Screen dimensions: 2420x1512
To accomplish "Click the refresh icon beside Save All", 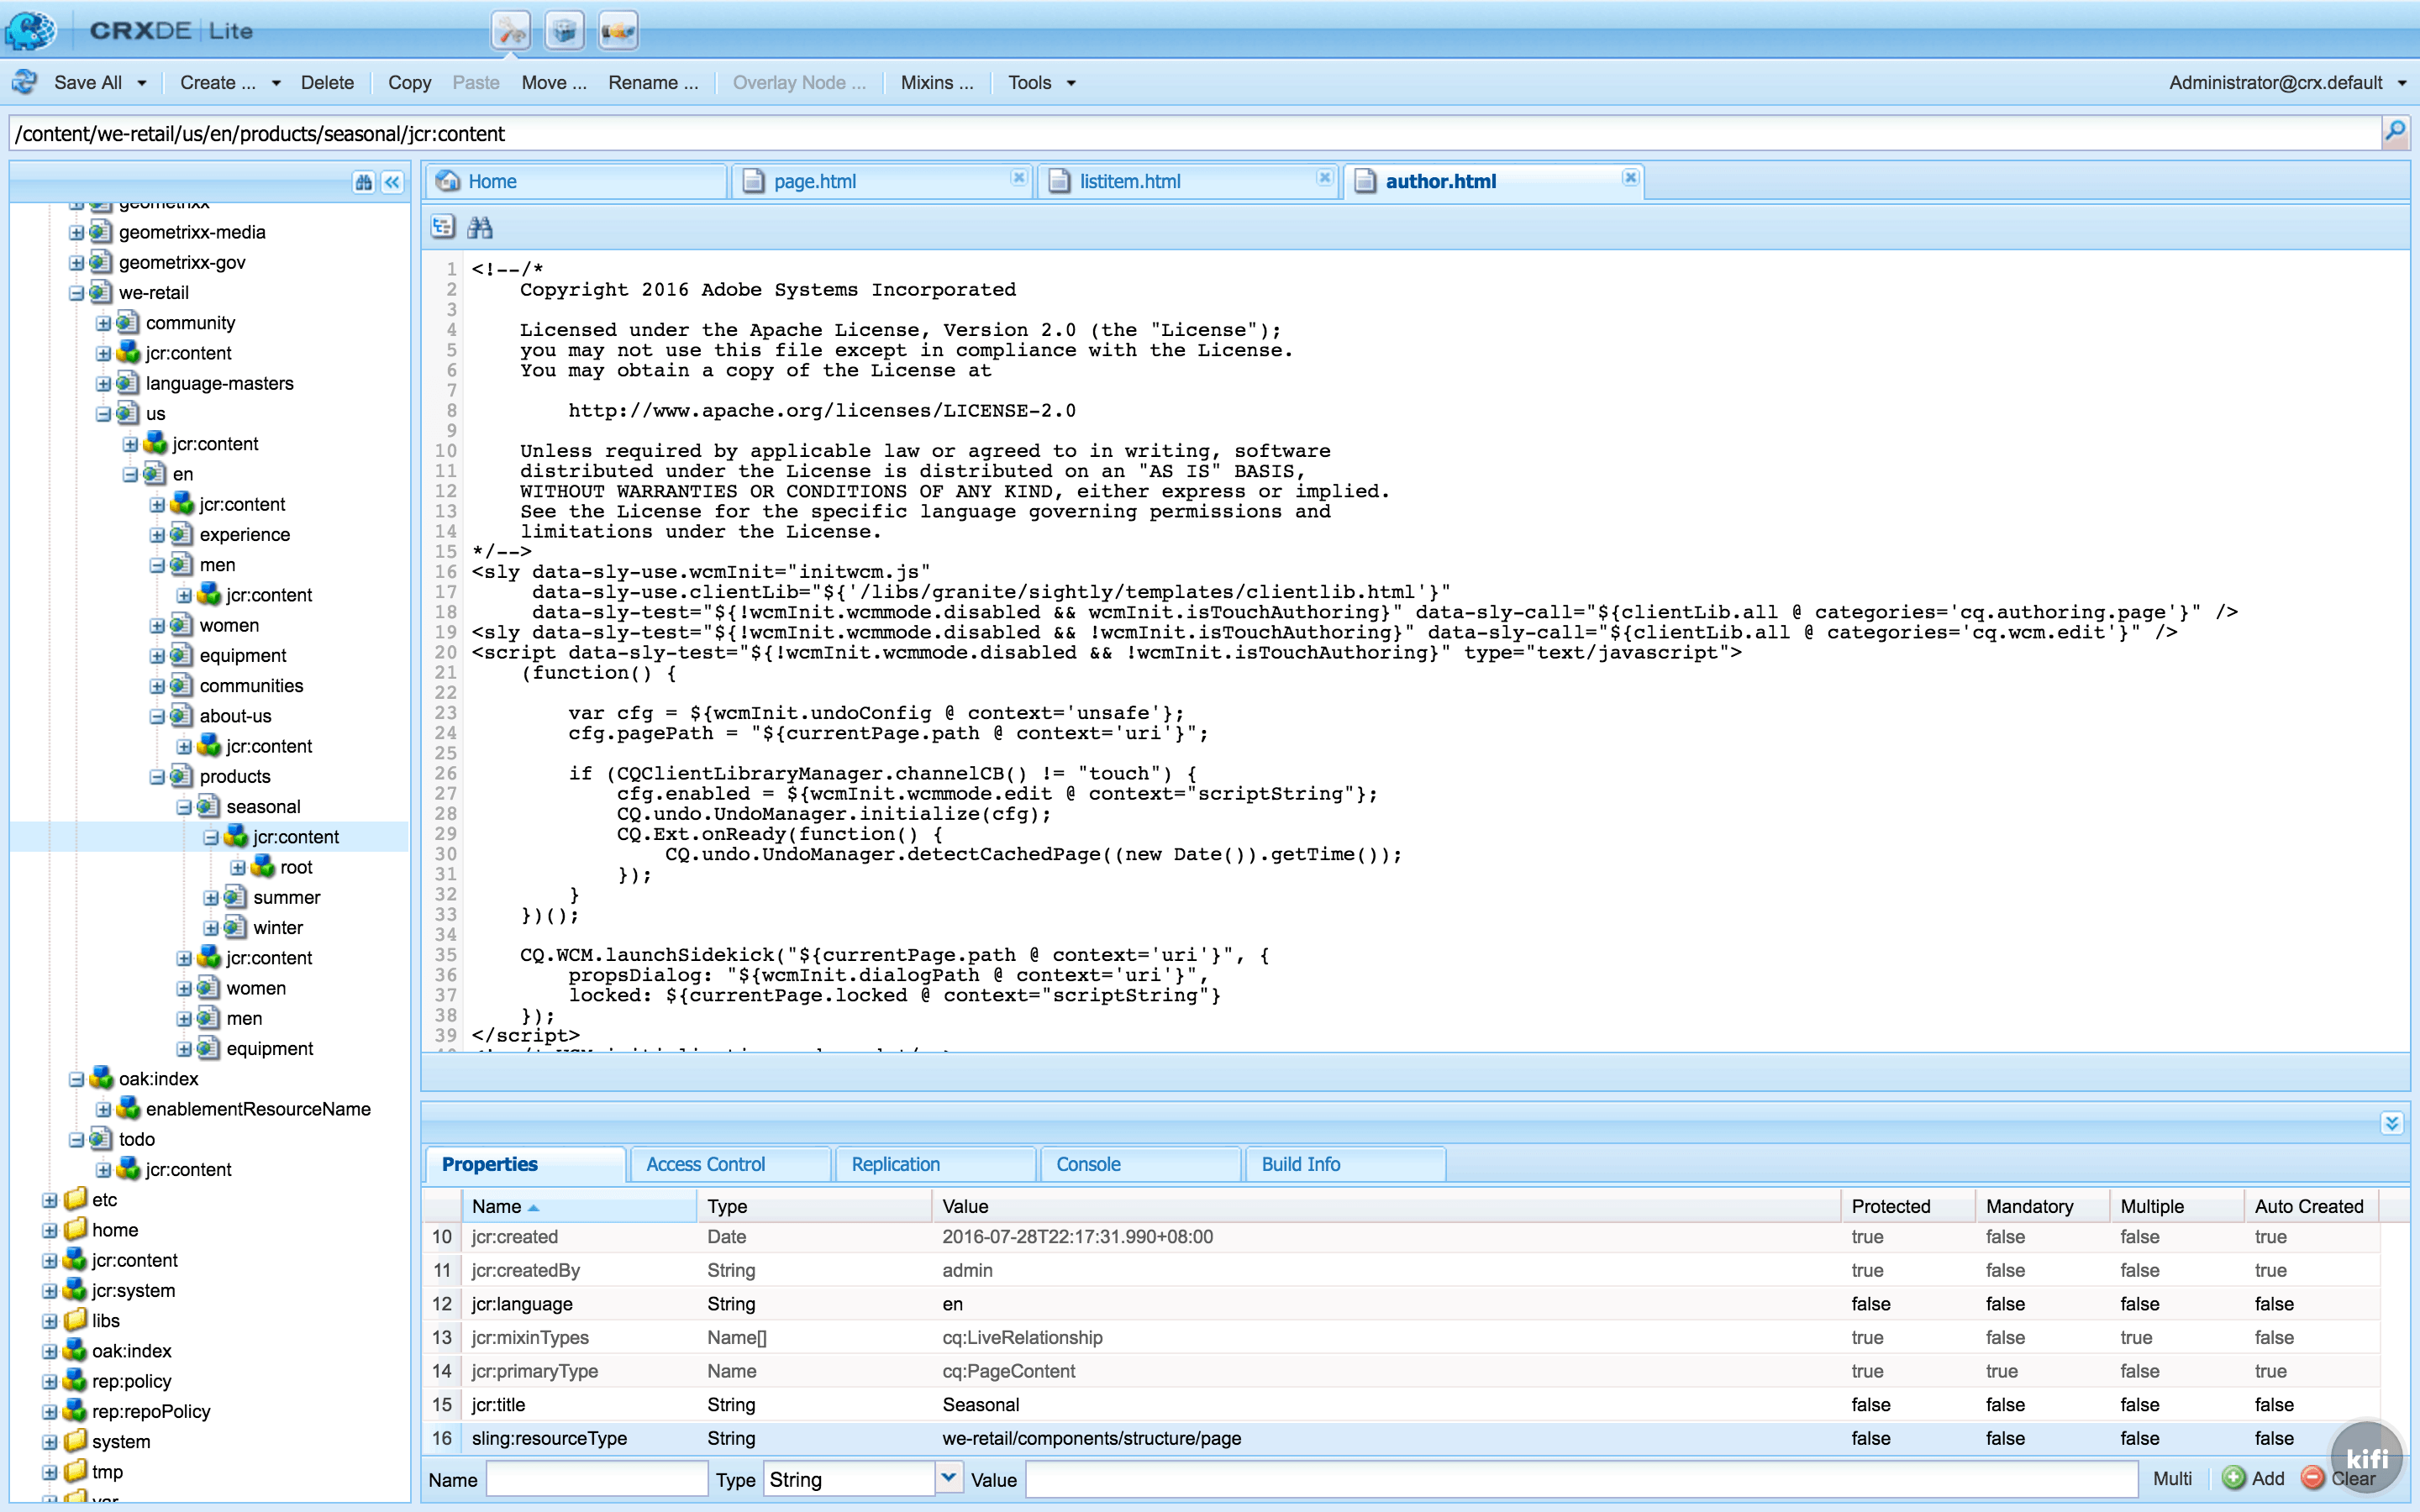I will 24,83.
